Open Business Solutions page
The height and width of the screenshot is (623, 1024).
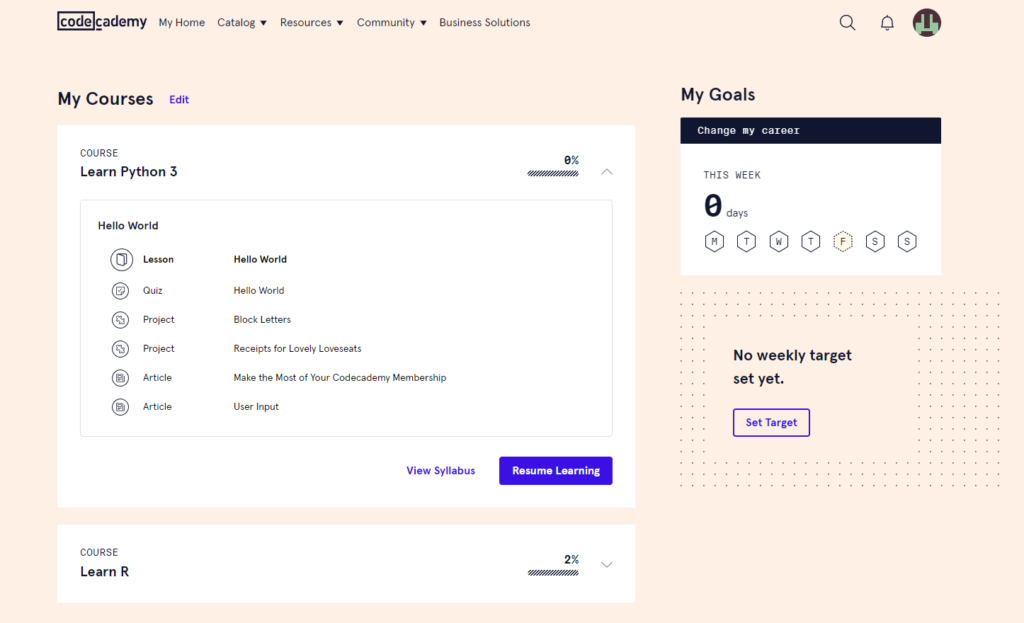point(485,22)
